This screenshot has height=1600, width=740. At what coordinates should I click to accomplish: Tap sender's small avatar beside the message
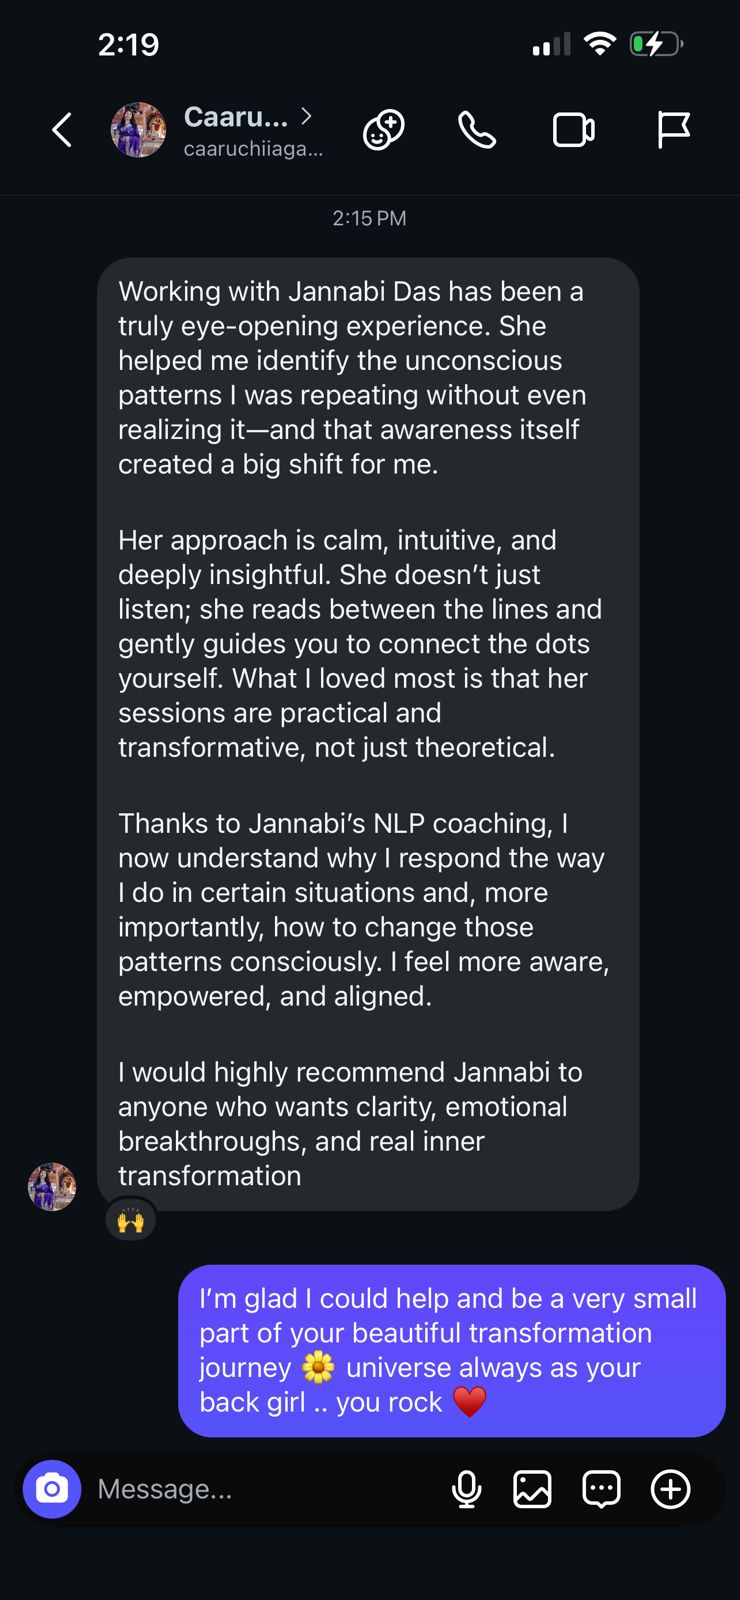(x=52, y=1187)
